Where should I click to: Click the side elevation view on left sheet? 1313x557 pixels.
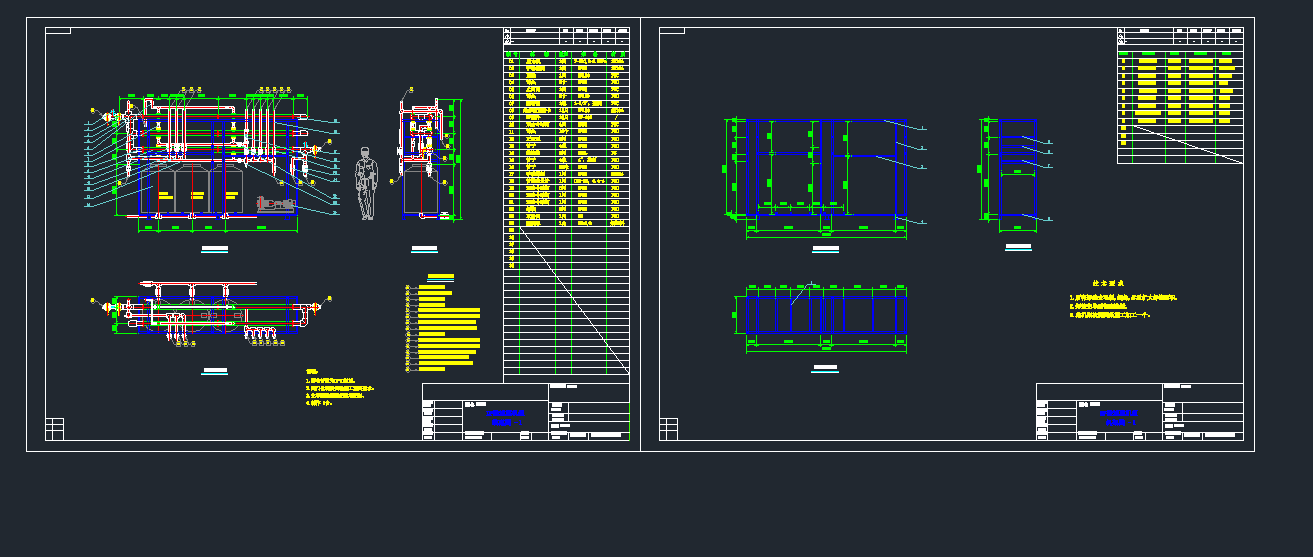[x=425, y=160]
